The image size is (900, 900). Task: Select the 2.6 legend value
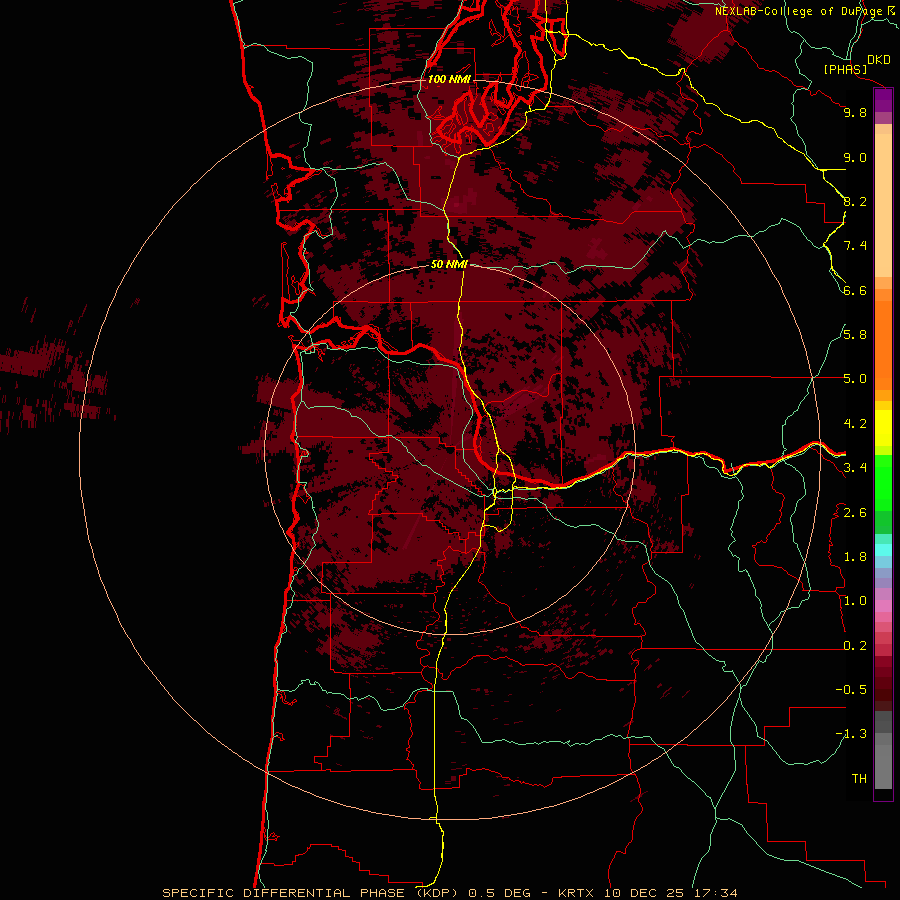tap(855, 513)
